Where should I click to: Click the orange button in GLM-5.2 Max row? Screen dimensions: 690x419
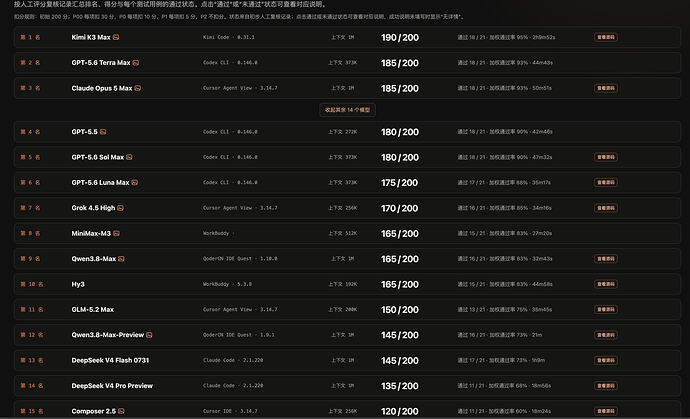(606, 309)
